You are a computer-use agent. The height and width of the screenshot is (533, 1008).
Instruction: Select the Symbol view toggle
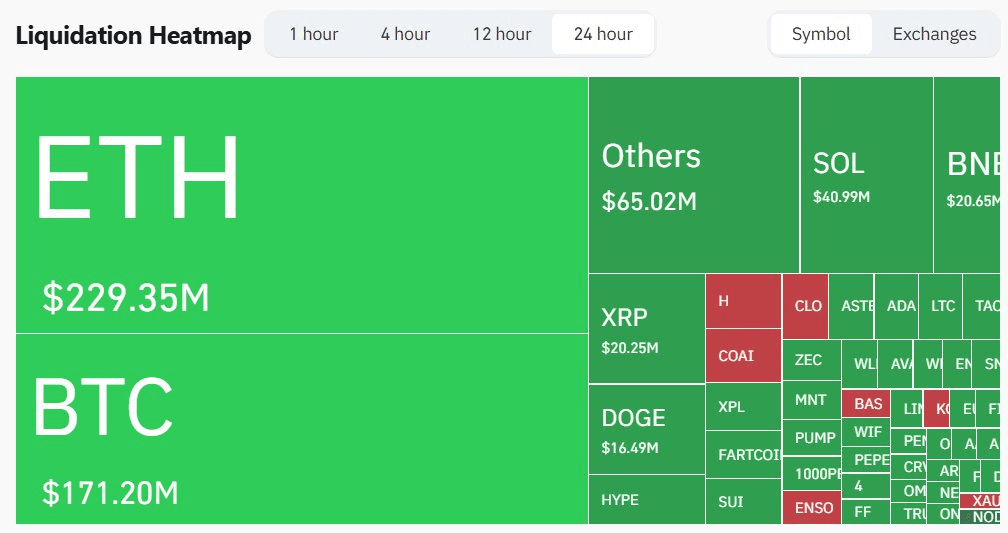pyautogui.click(x=821, y=34)
